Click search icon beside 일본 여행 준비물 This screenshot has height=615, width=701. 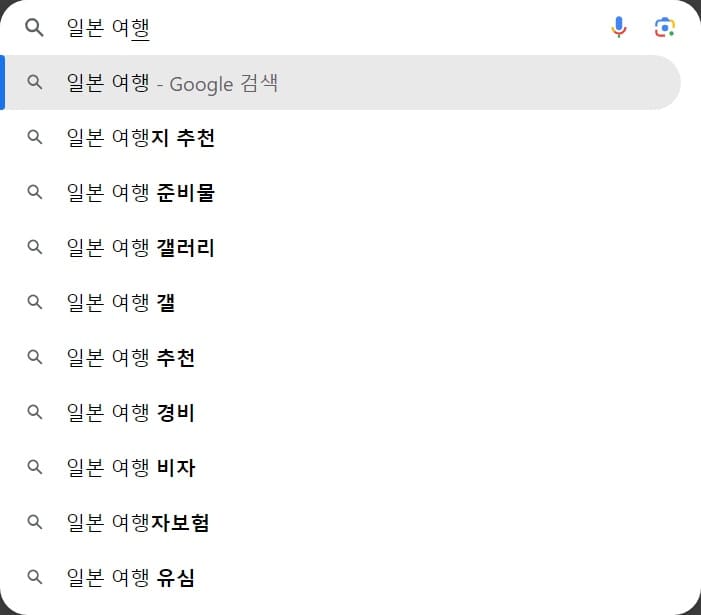click(35, 192)
